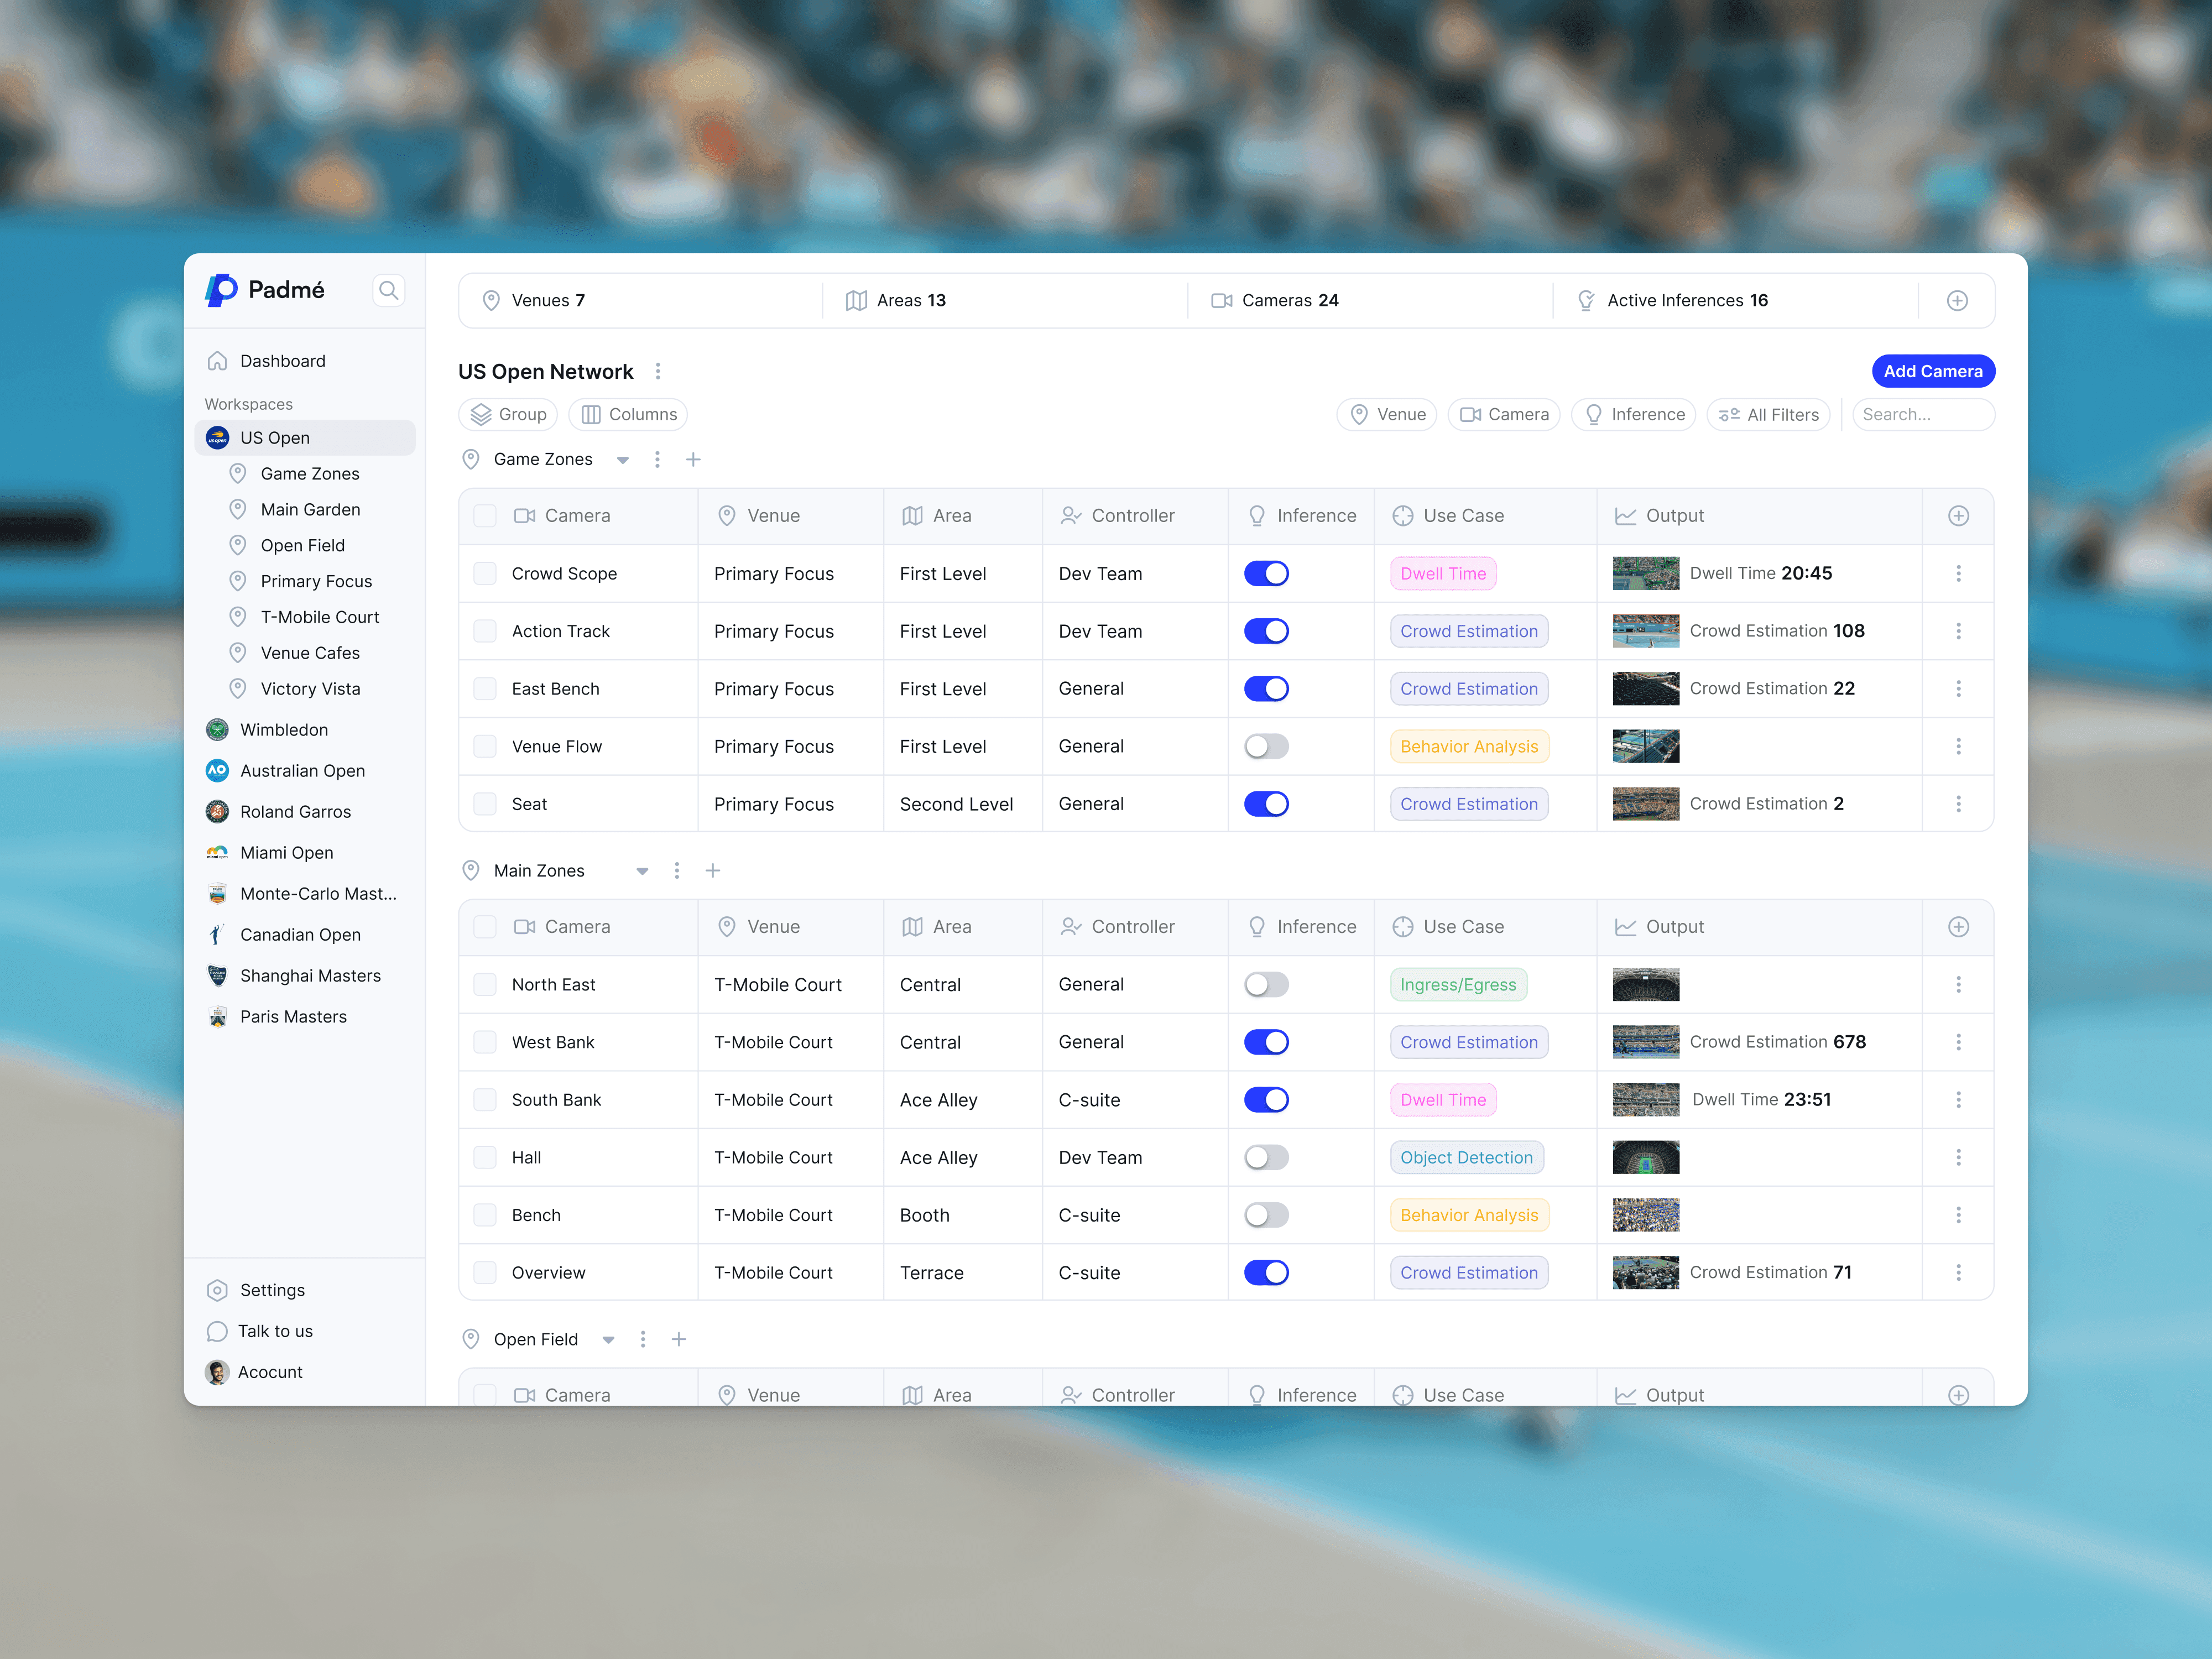Viewport: 2212px width, 1659px height.
Task: Open the Open Field group options menu
Action: (x=643, y=1339)
